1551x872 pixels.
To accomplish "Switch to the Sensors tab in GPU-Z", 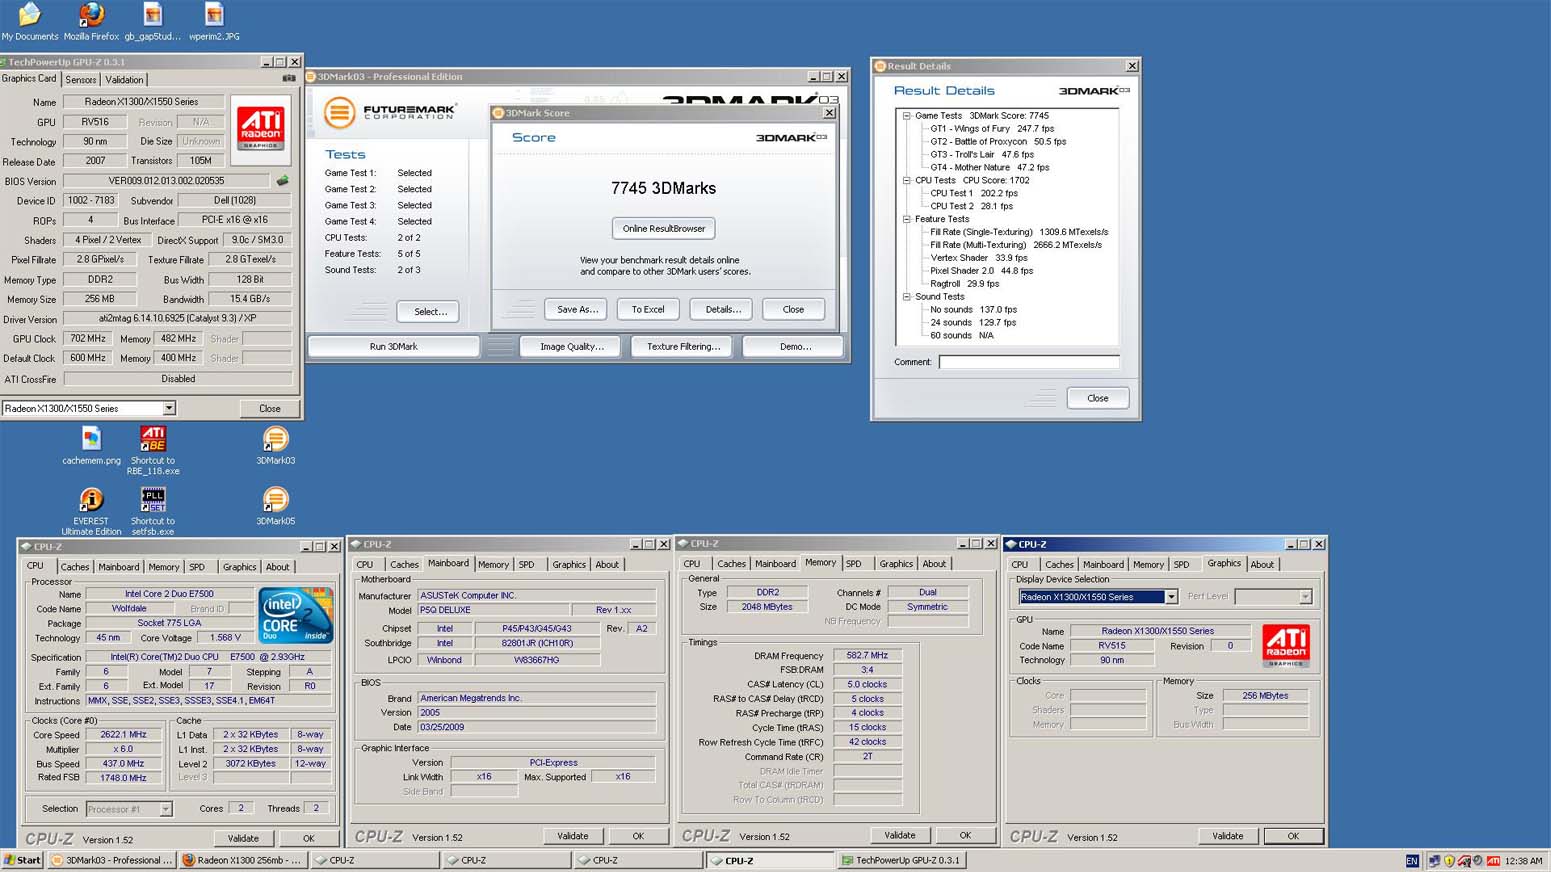I will [81, 80].
